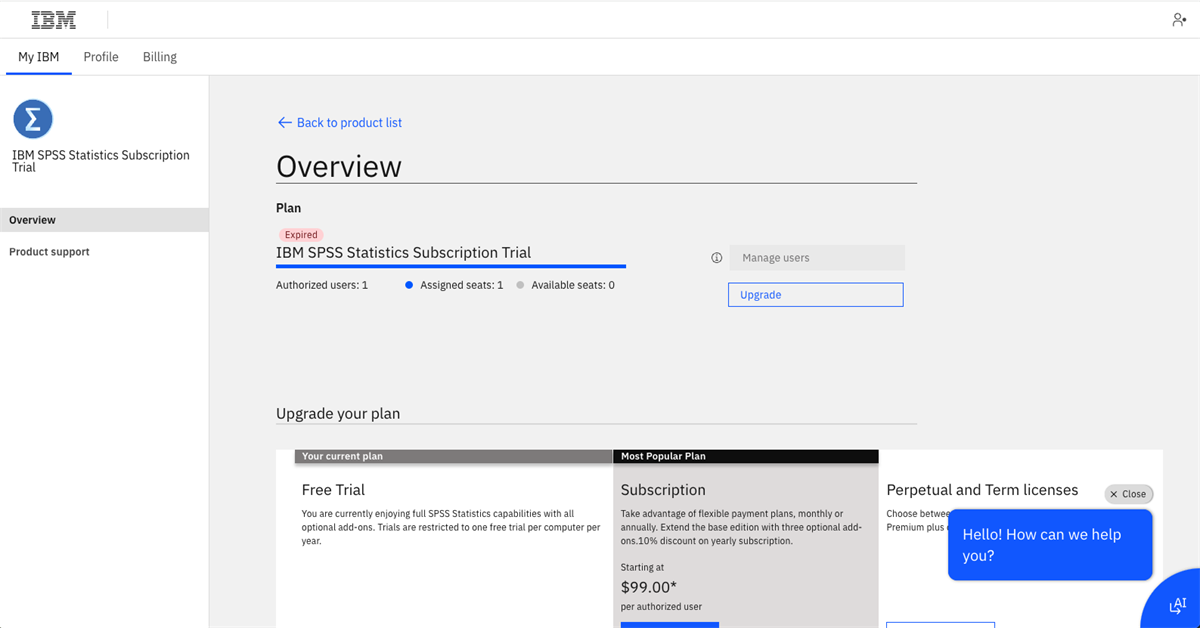Click the blue Assigned seats legend dot
Viewport: 1200px width, 628px height.
click(x=409, y=286)
